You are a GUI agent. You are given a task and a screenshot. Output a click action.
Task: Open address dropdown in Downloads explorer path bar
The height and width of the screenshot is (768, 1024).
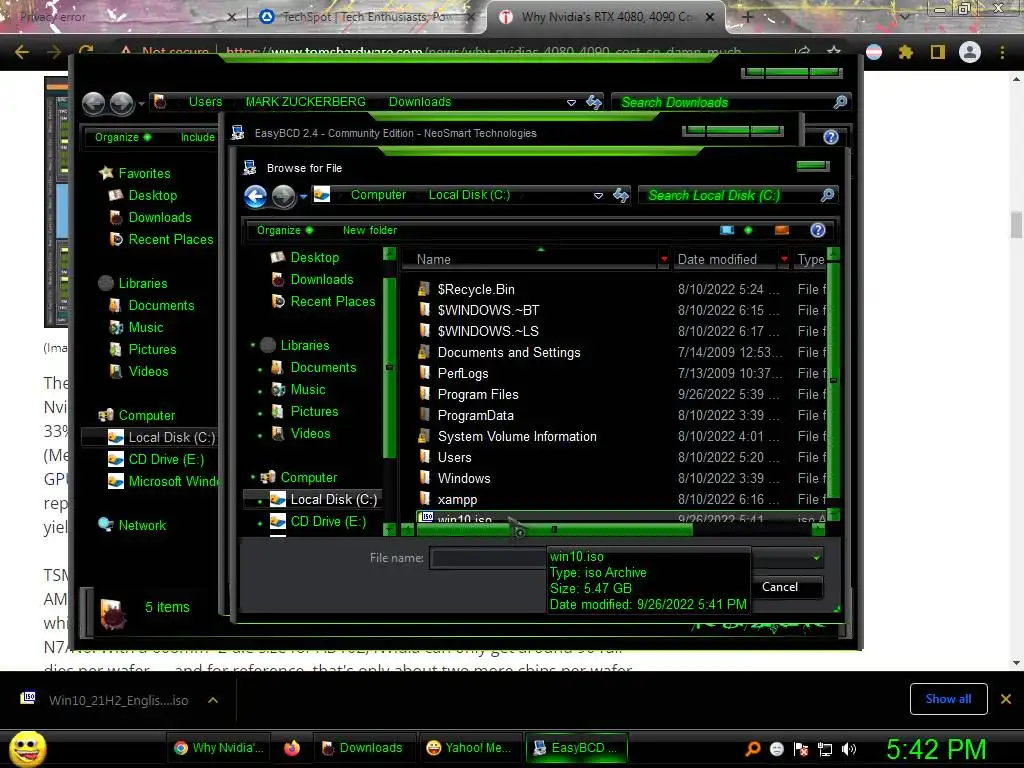point(571,103)
